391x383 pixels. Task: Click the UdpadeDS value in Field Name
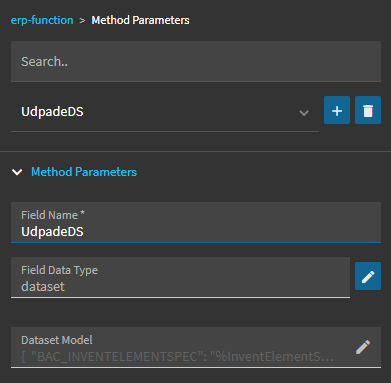[52, 232]
